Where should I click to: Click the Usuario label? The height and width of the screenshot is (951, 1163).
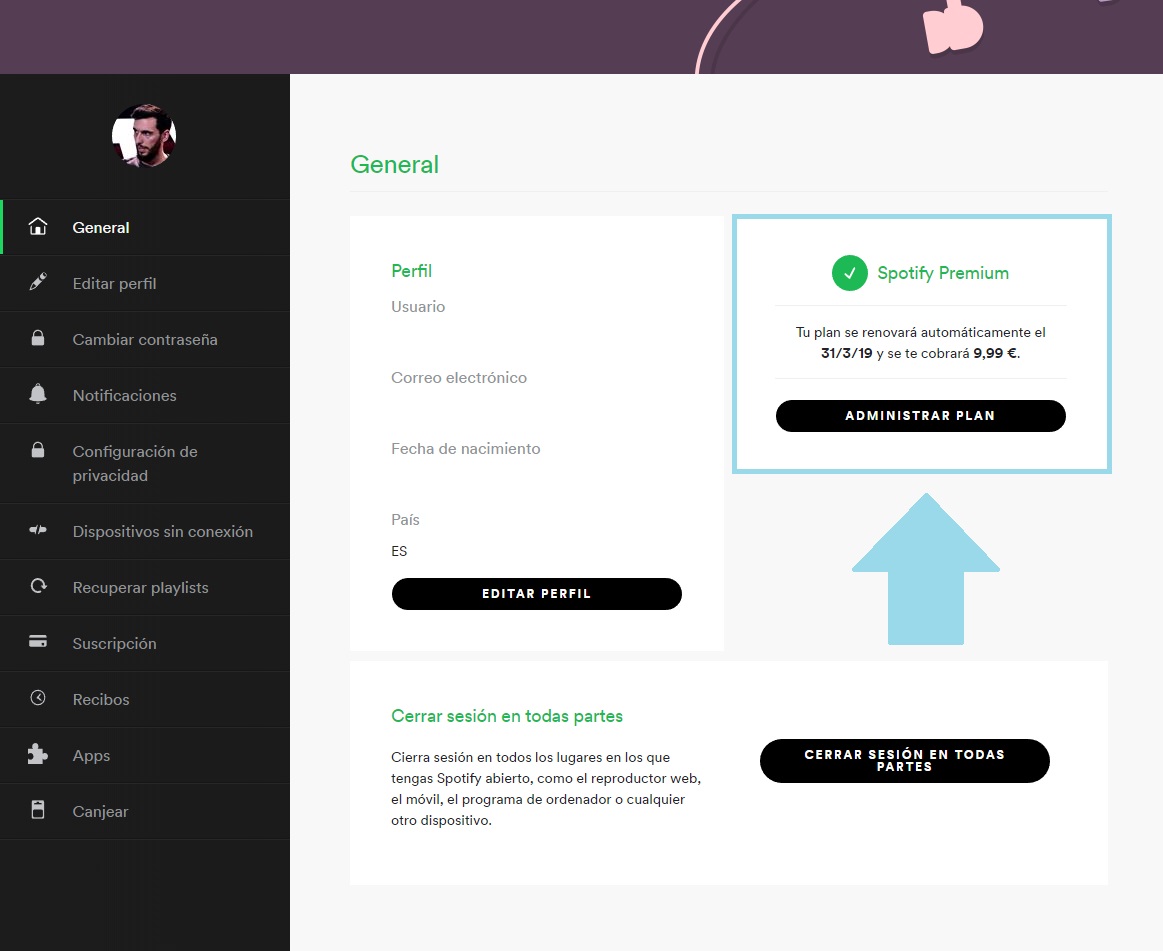point(418,306)
